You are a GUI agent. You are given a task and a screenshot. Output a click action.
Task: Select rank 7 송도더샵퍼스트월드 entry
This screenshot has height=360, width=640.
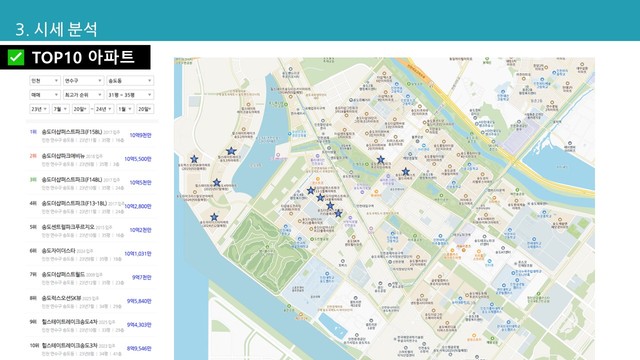pos(92,278)
